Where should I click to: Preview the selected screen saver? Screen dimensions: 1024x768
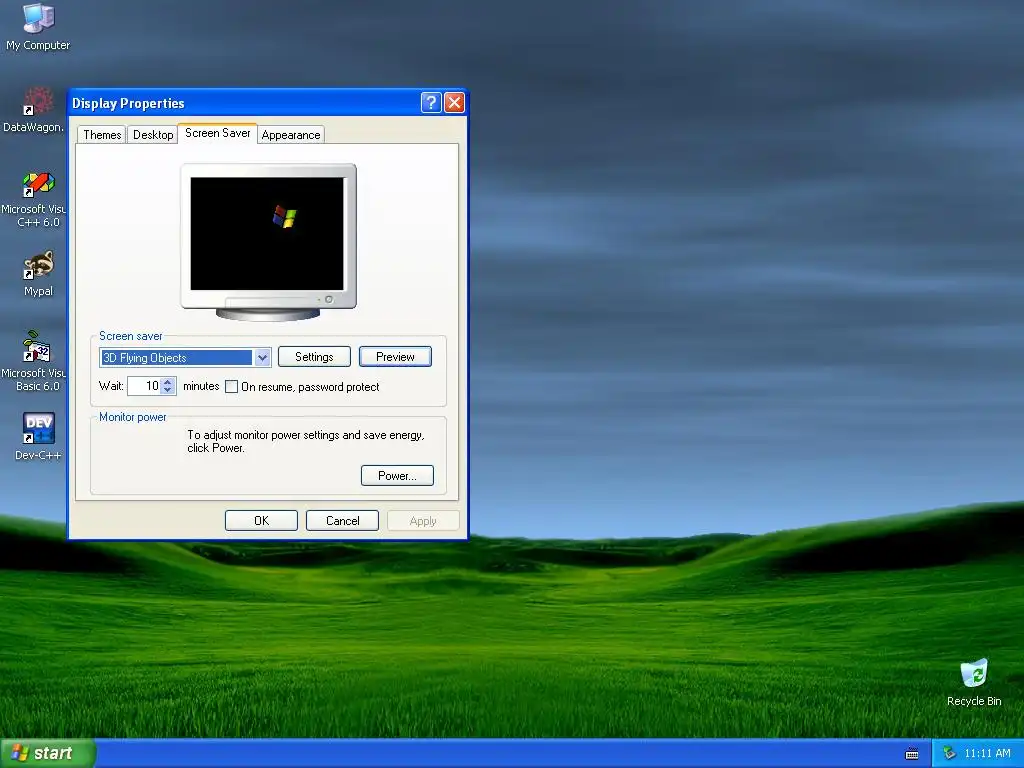395,357
